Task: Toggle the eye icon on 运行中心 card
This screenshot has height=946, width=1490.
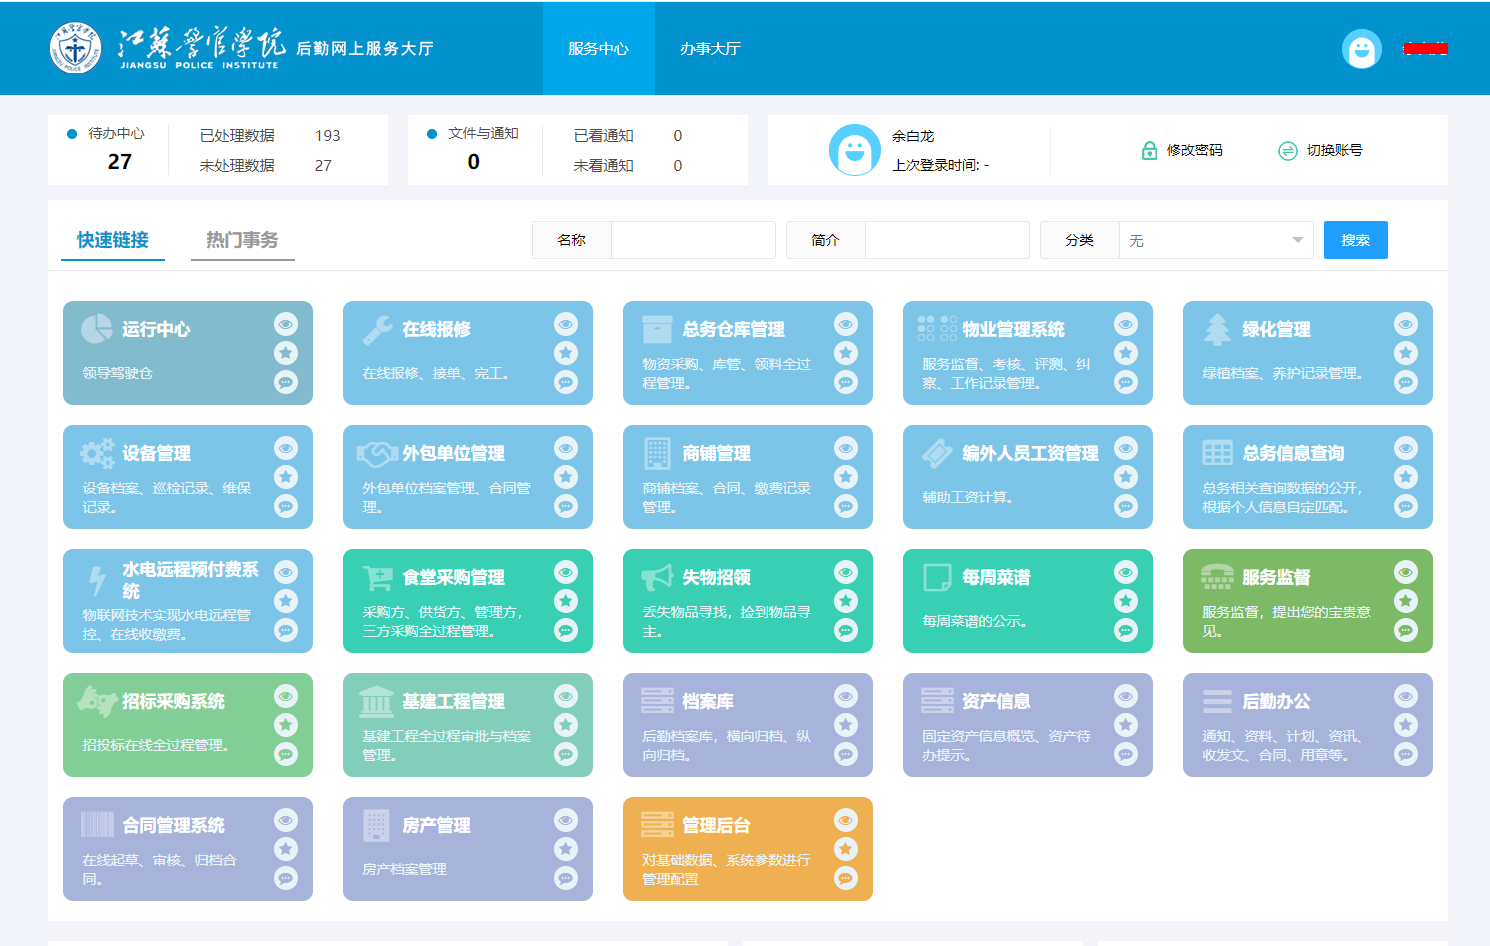Action: (286, 324)
